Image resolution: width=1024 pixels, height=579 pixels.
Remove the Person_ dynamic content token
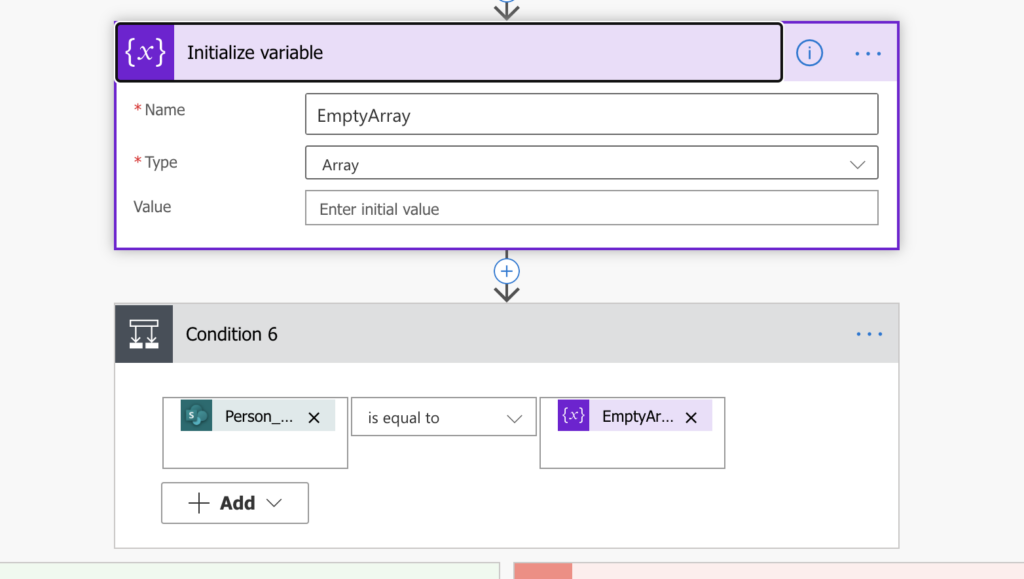click(314, 418)
